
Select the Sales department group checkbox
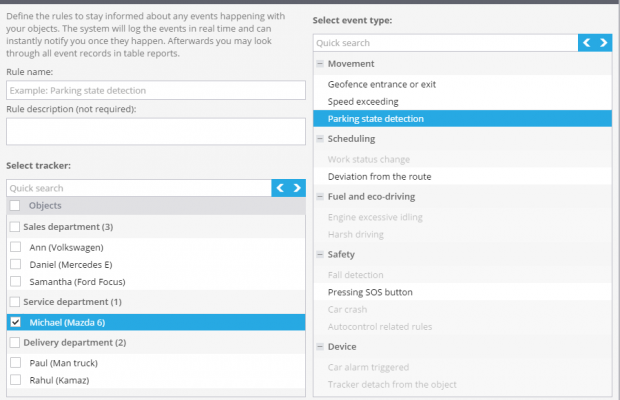click(x=15, y=227)
